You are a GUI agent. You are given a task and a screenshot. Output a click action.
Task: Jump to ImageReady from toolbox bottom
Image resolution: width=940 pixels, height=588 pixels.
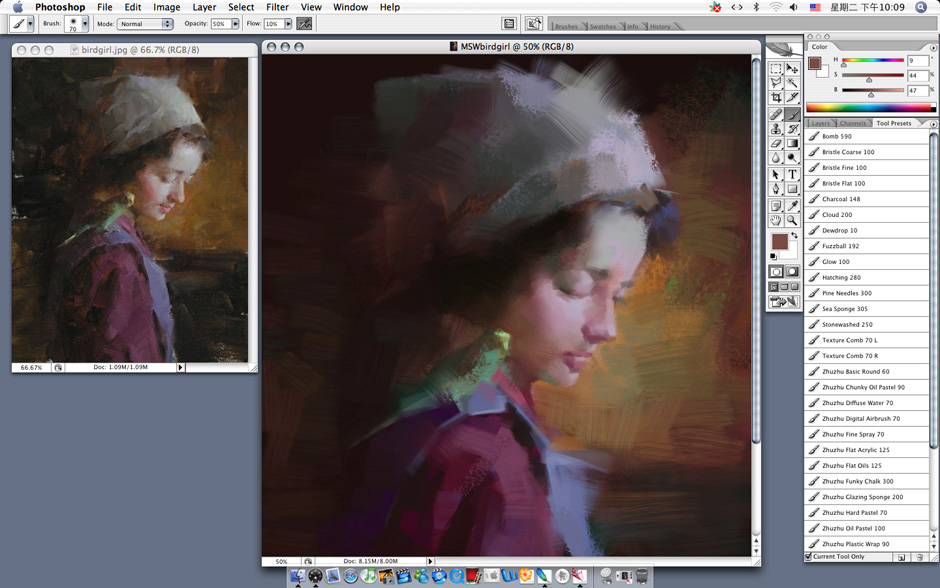[784, 301]
